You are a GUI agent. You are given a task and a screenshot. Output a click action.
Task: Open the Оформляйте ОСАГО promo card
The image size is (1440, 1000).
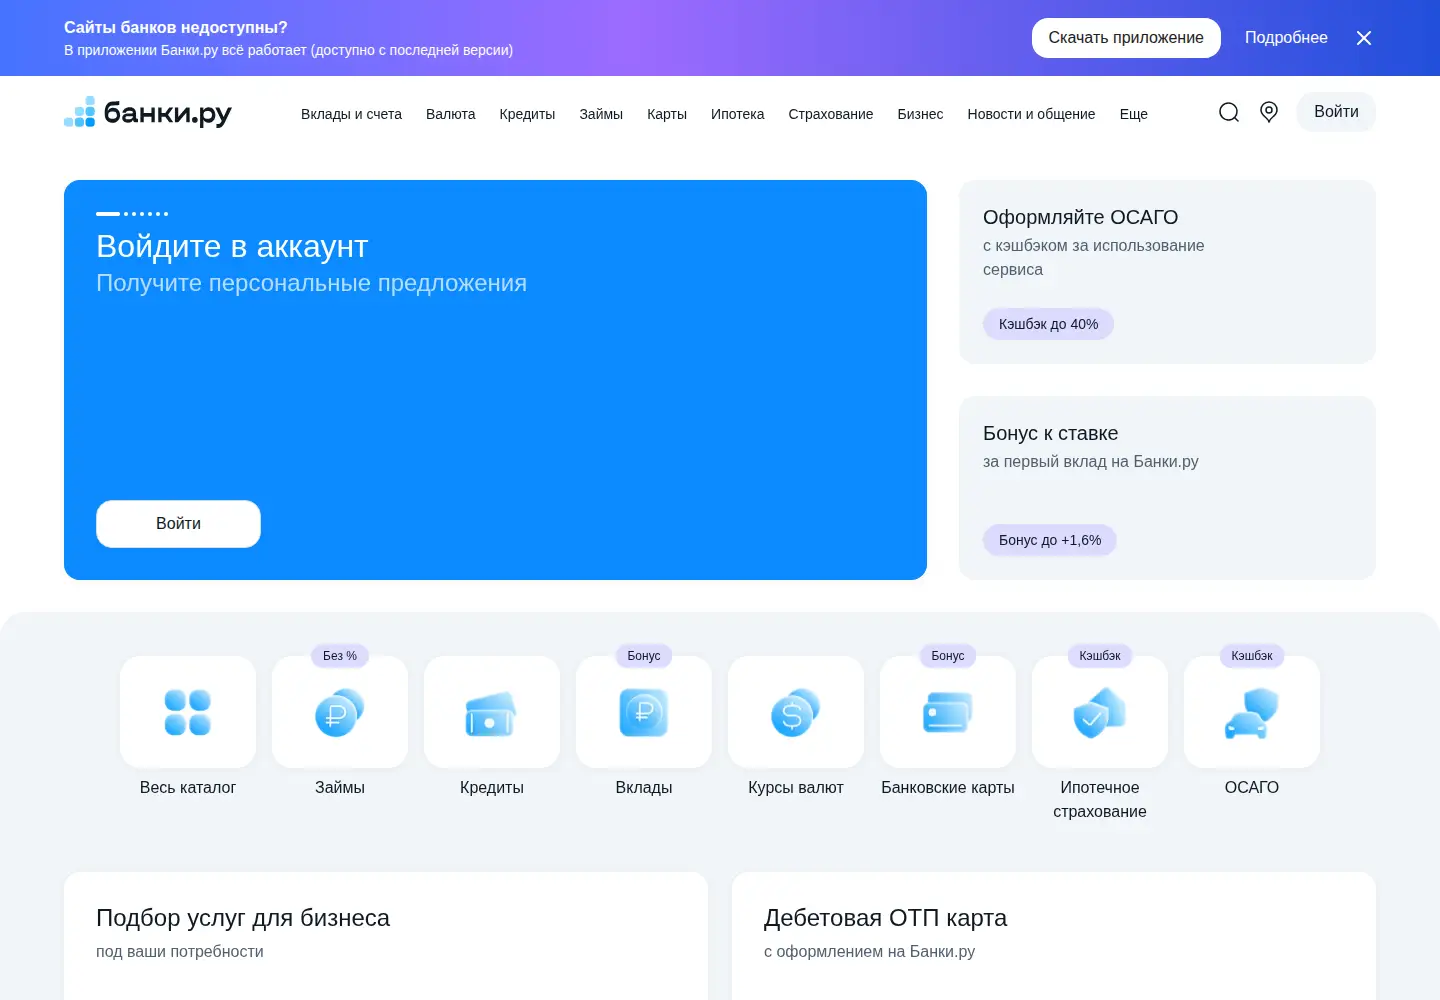(x=1167, y=272)
